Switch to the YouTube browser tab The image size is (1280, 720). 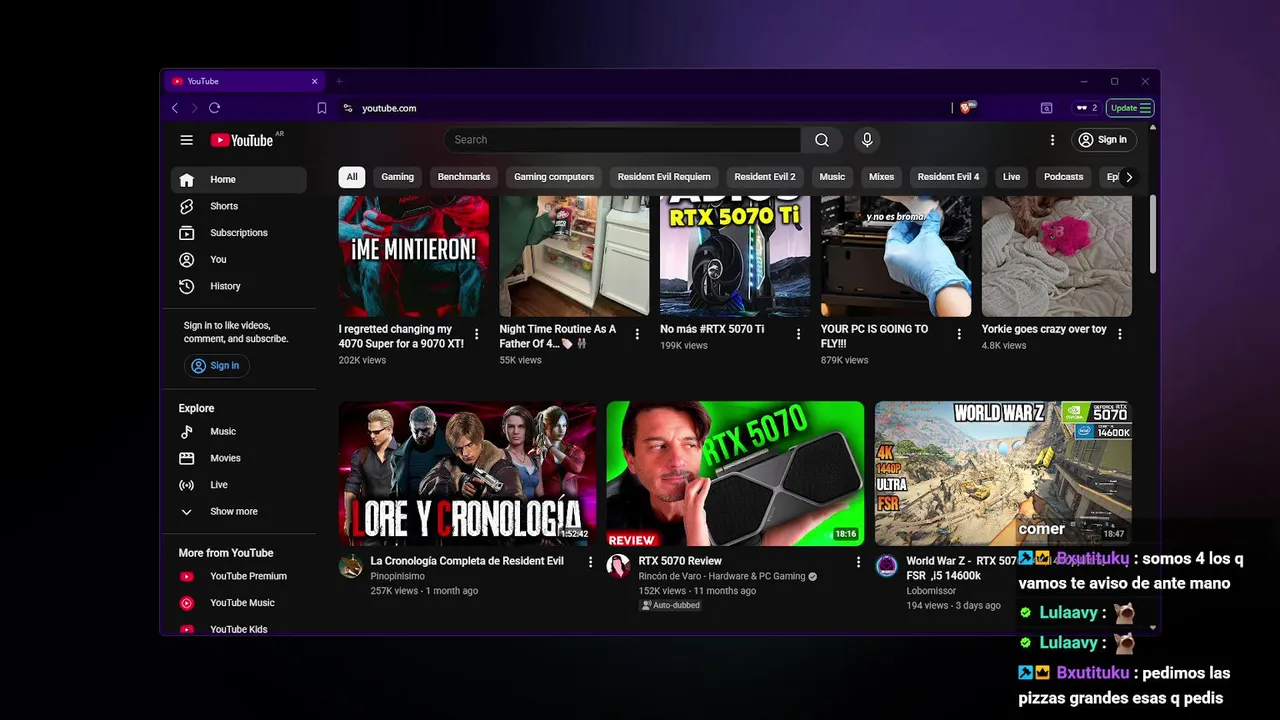point(243,81)
